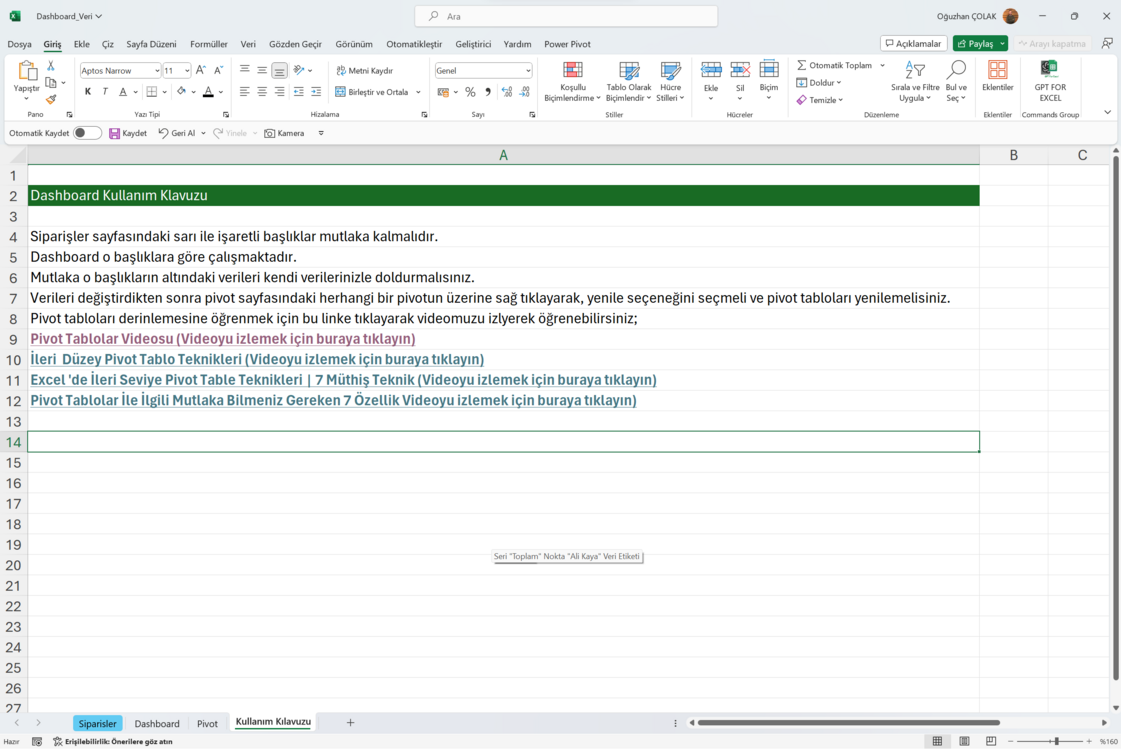This screenshot has height=749, width=1121.
Task: Select row 14 header
Action: pyautogui.click(x=14, y=442)
